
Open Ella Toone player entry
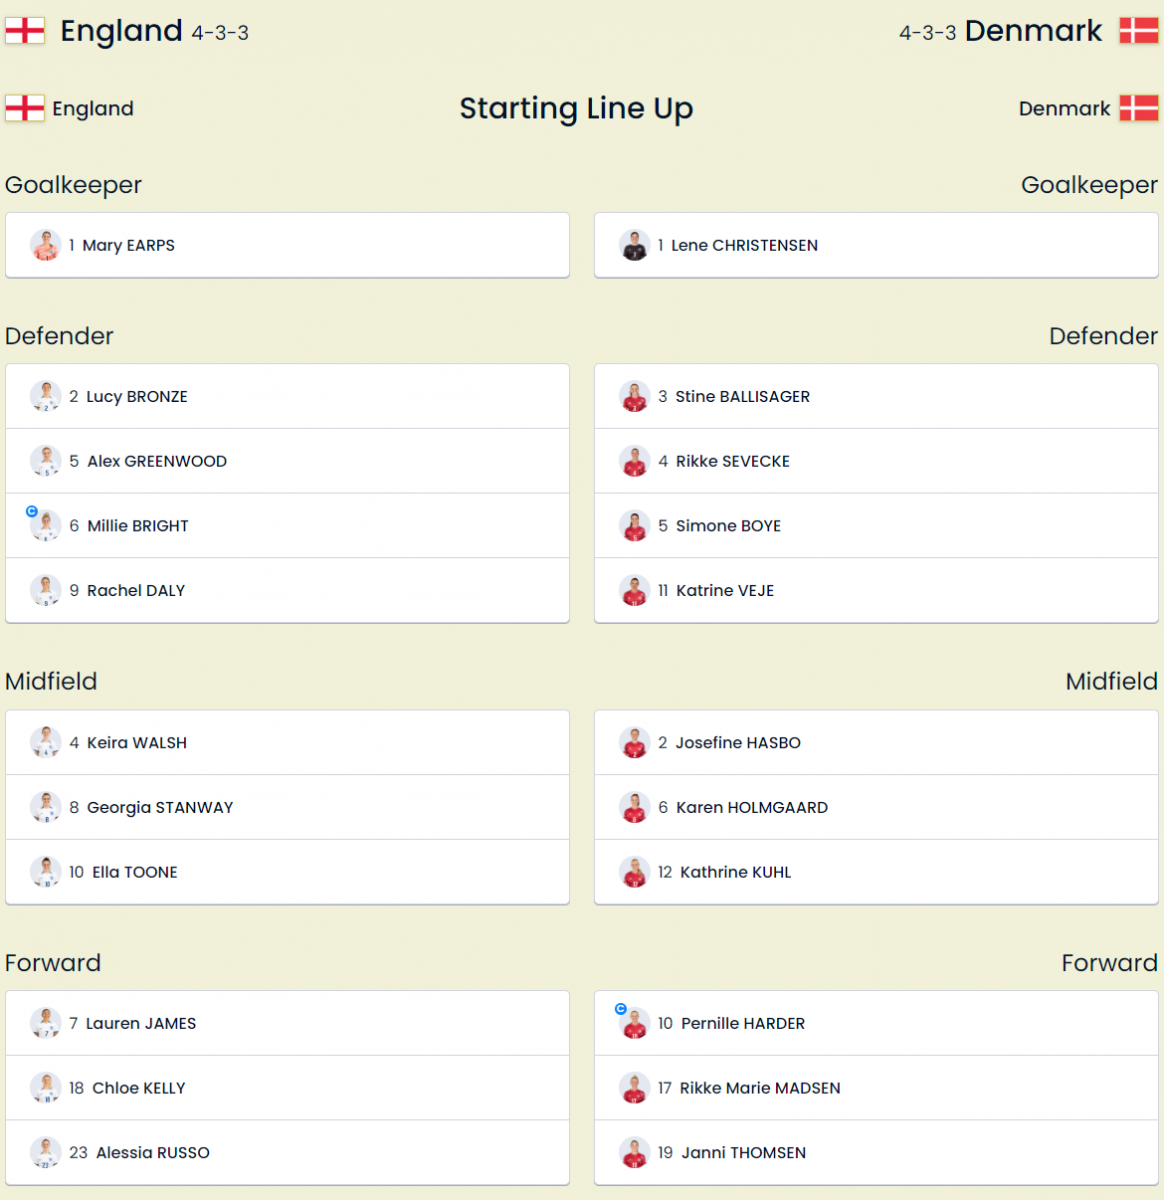pyautogui.click(x=287, y=872)
